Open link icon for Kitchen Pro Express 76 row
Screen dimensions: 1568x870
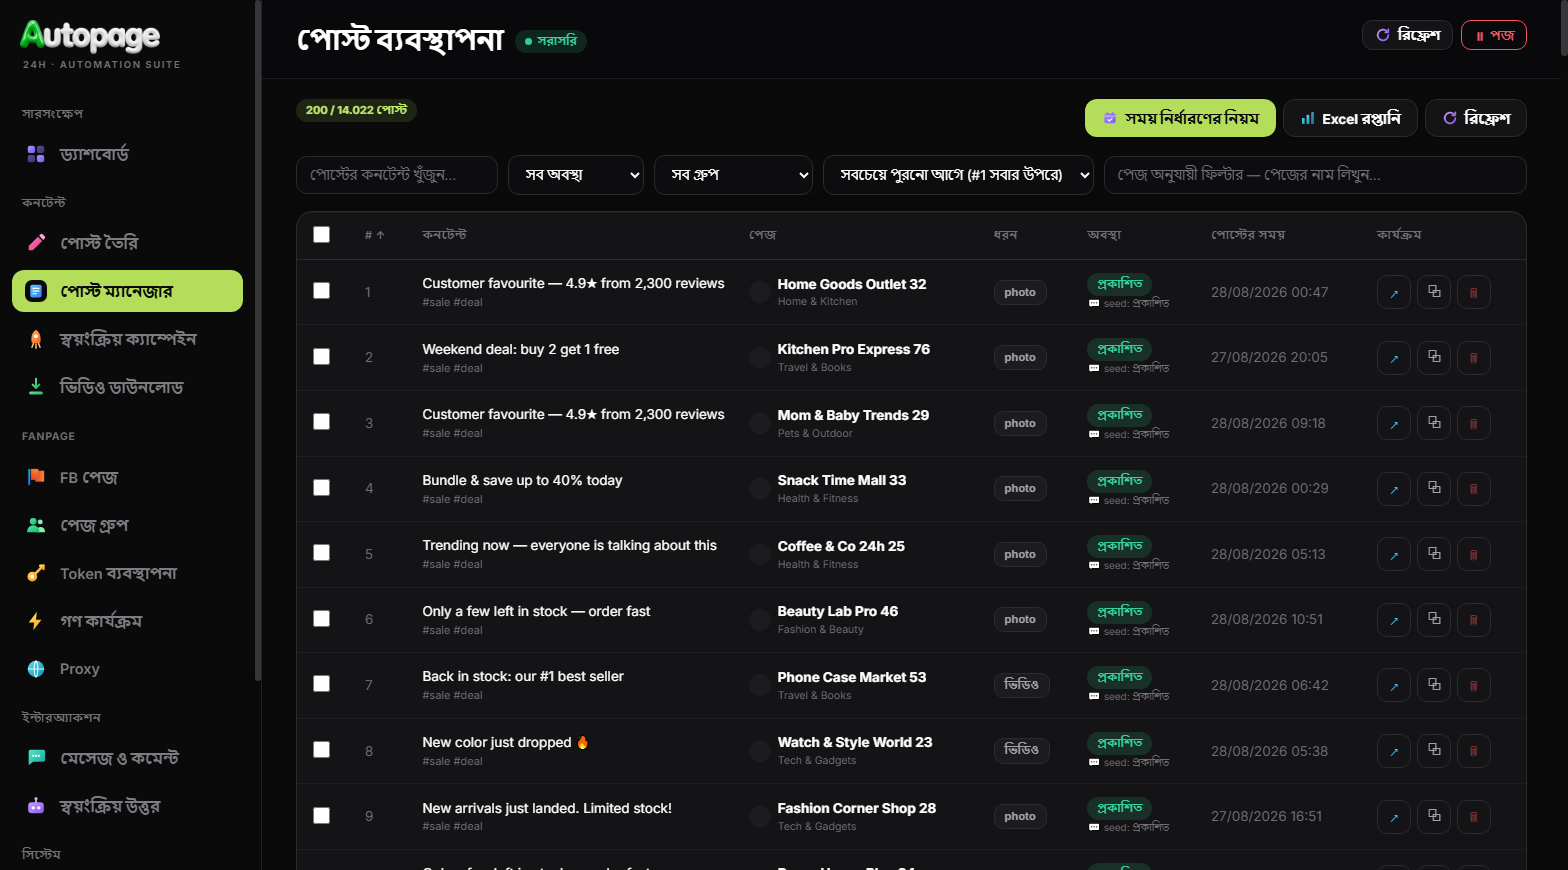(1394, 358)
